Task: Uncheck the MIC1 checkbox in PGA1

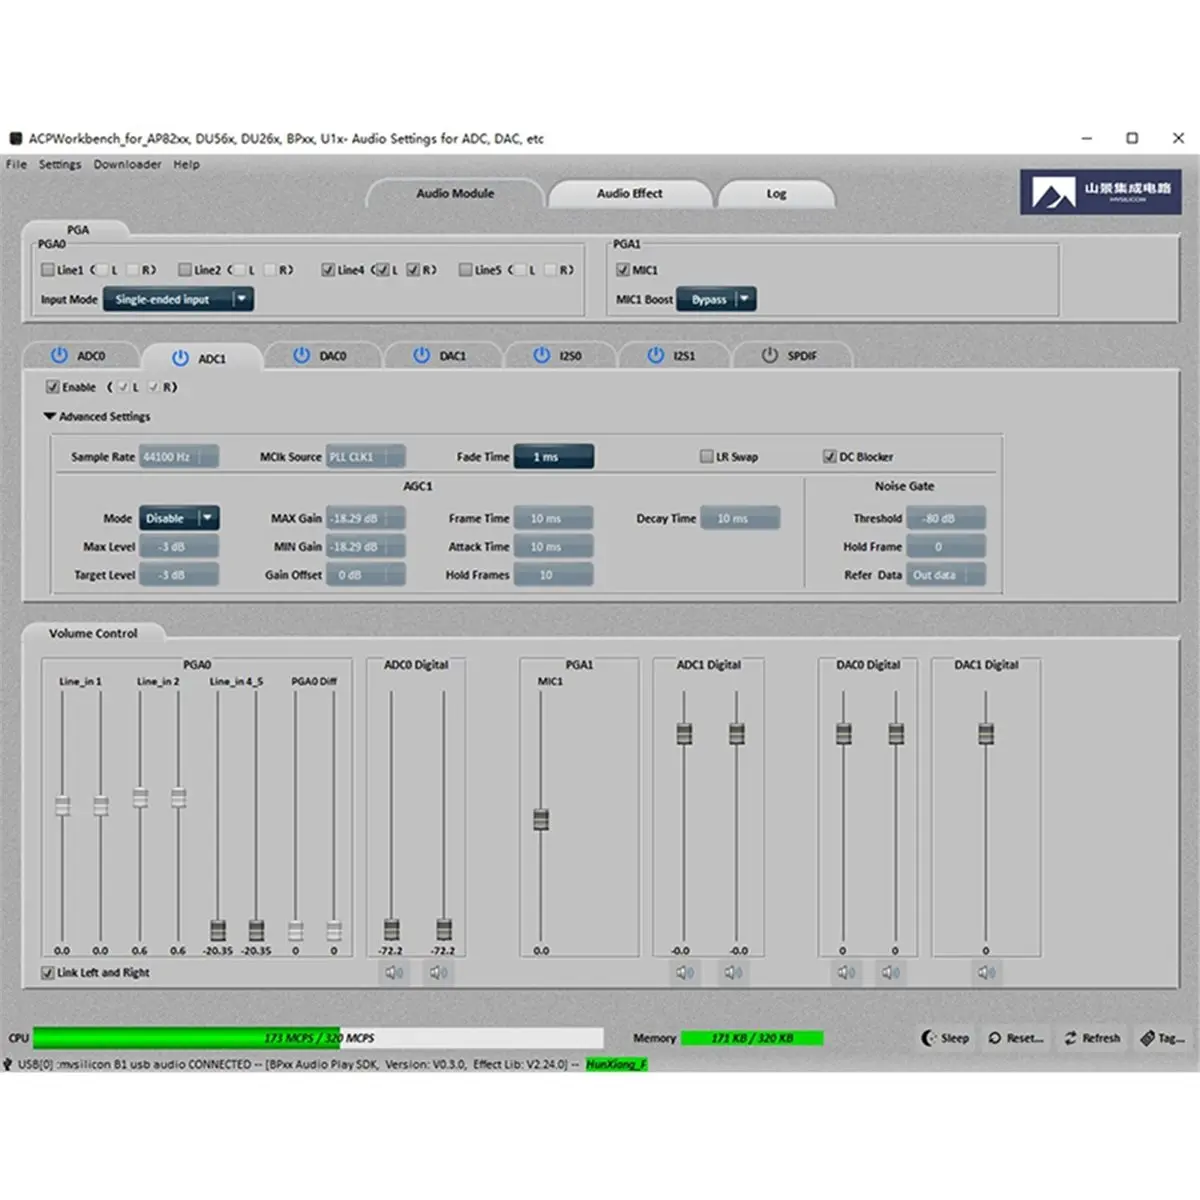Action: tap(623, 270)
